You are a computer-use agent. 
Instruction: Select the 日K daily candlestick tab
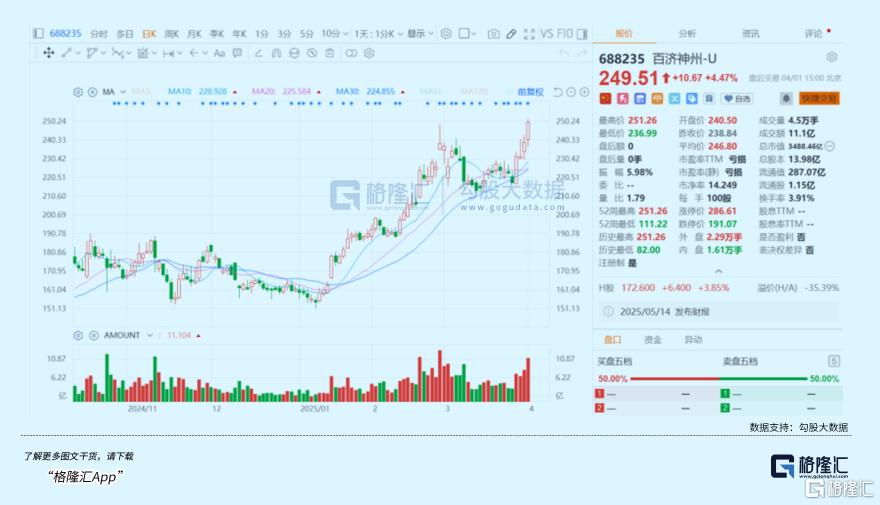tap(149, 34)
